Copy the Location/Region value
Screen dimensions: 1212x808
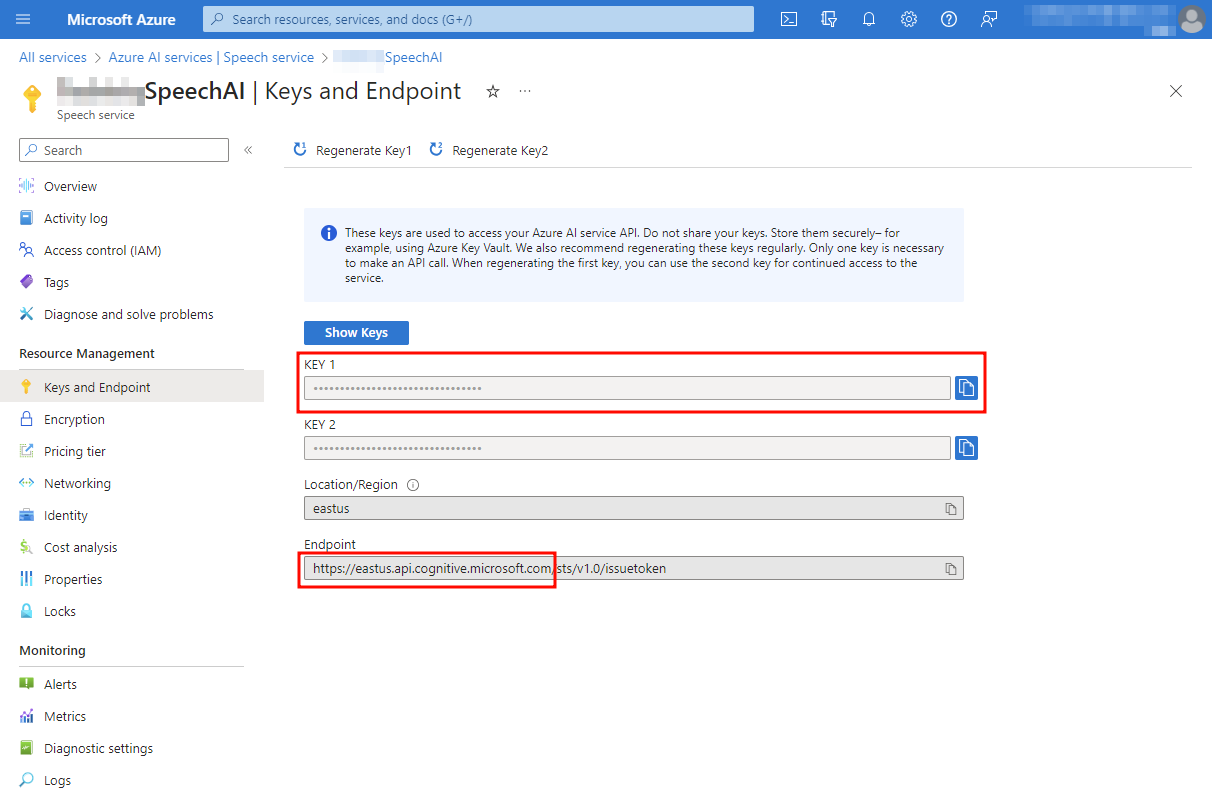click(x=951, y=509)
